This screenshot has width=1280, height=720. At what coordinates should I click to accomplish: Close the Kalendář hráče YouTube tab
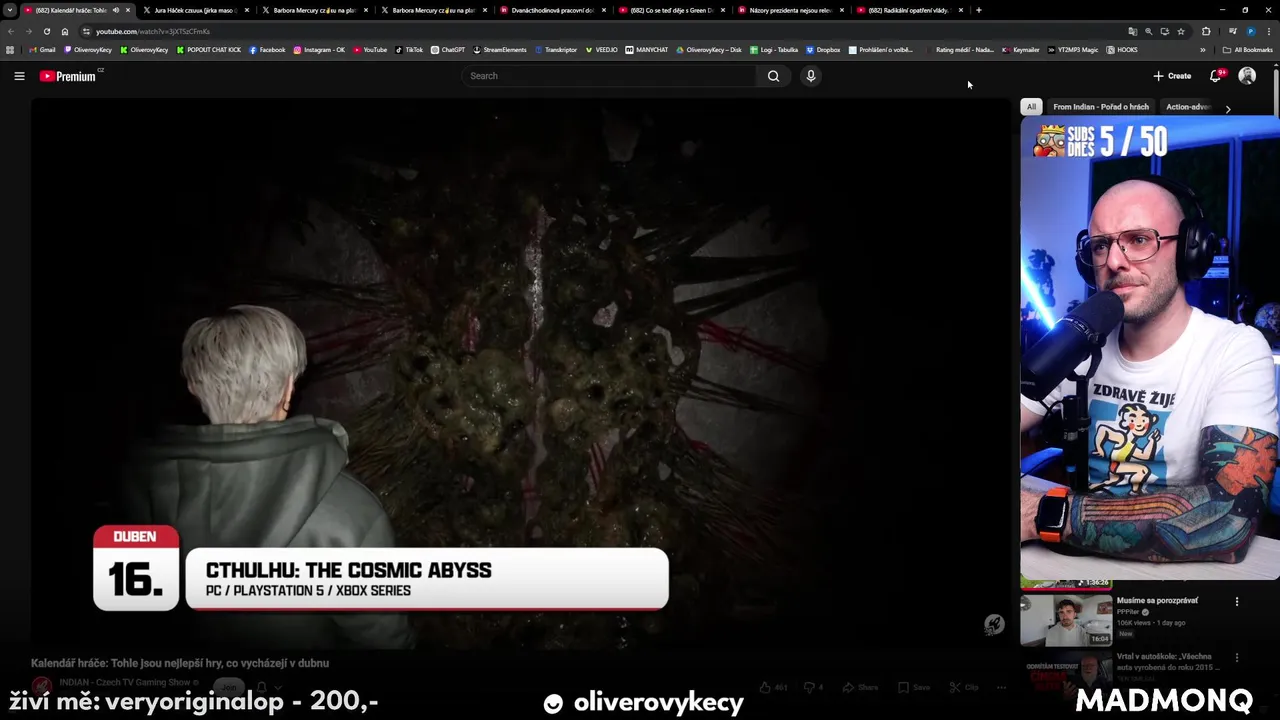128,10
